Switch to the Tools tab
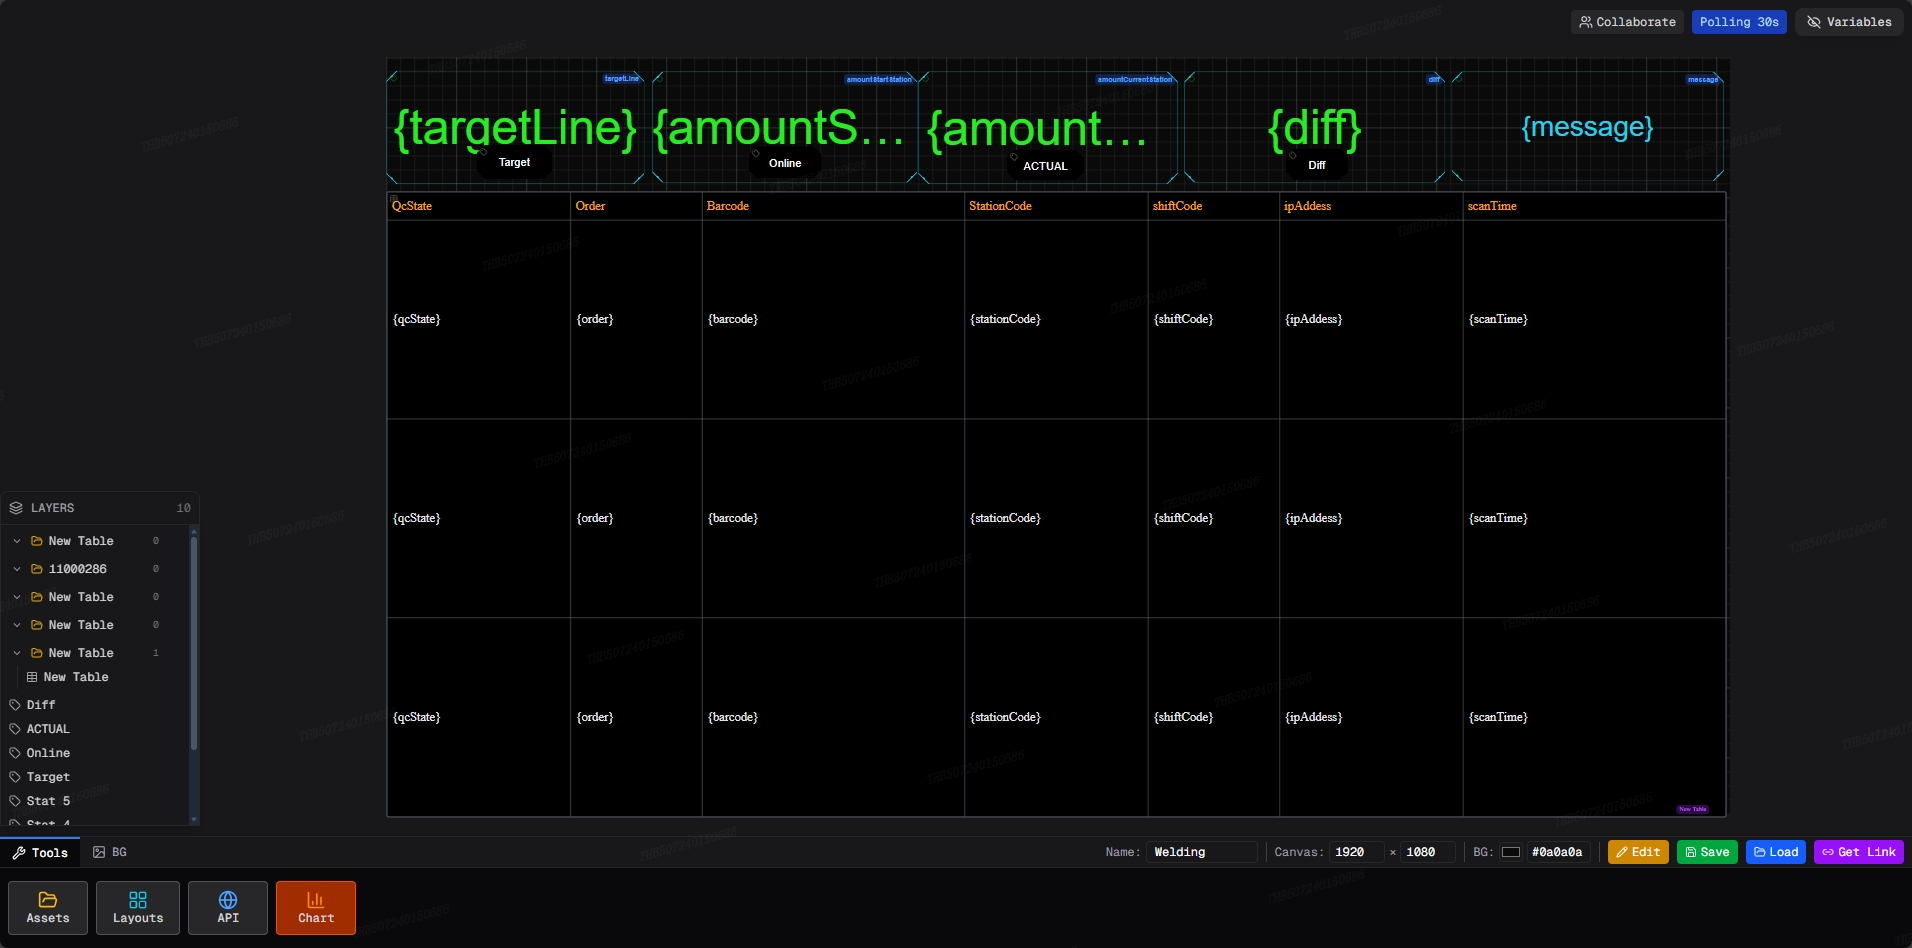 click(x=40, y=853)
